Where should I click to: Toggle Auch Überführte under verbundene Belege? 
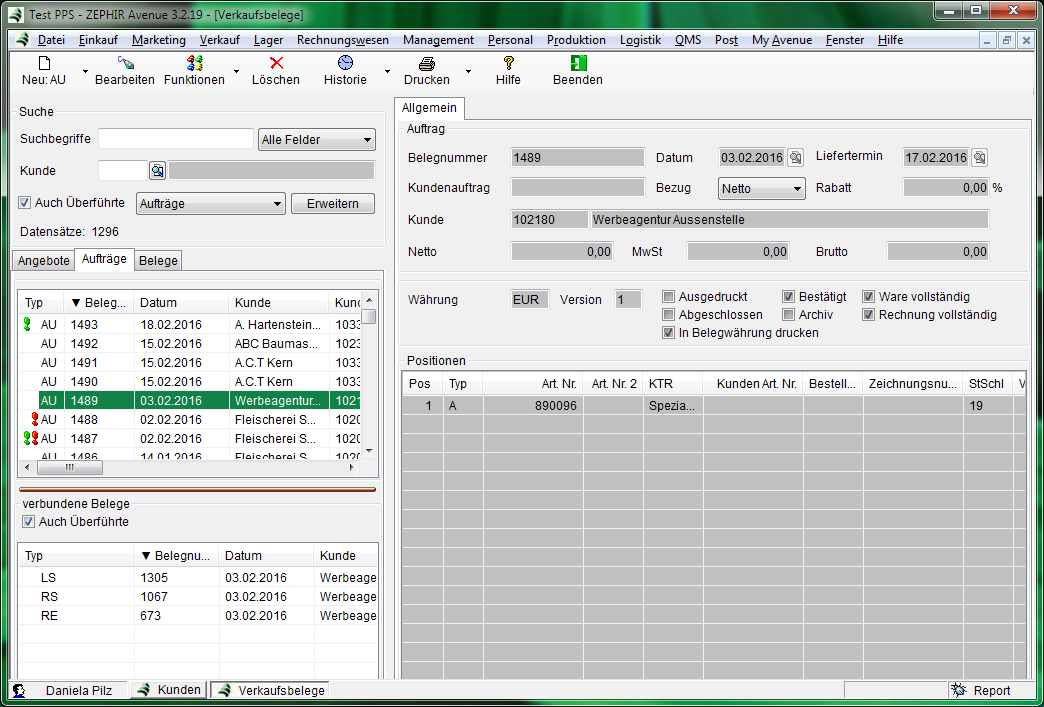coord(28,522)
